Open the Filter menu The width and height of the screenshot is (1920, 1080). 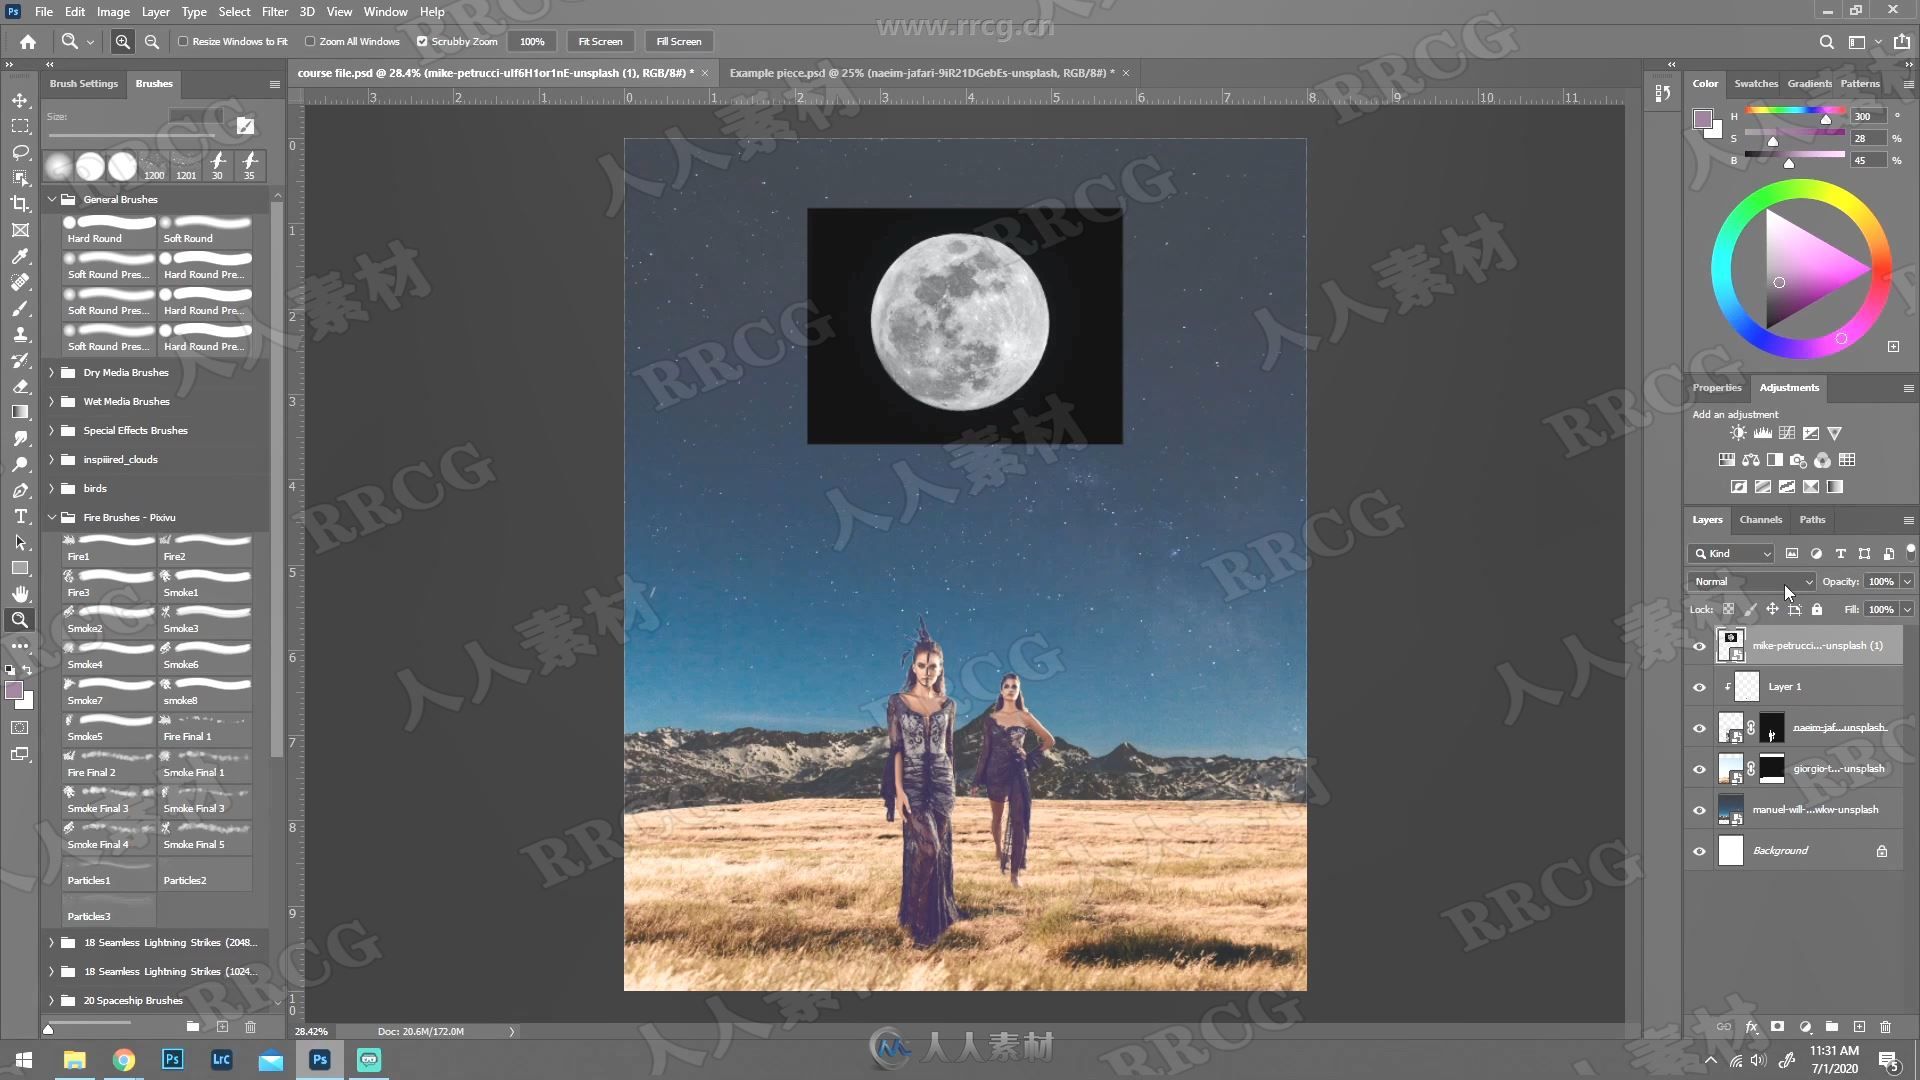[x=273, y=12]
